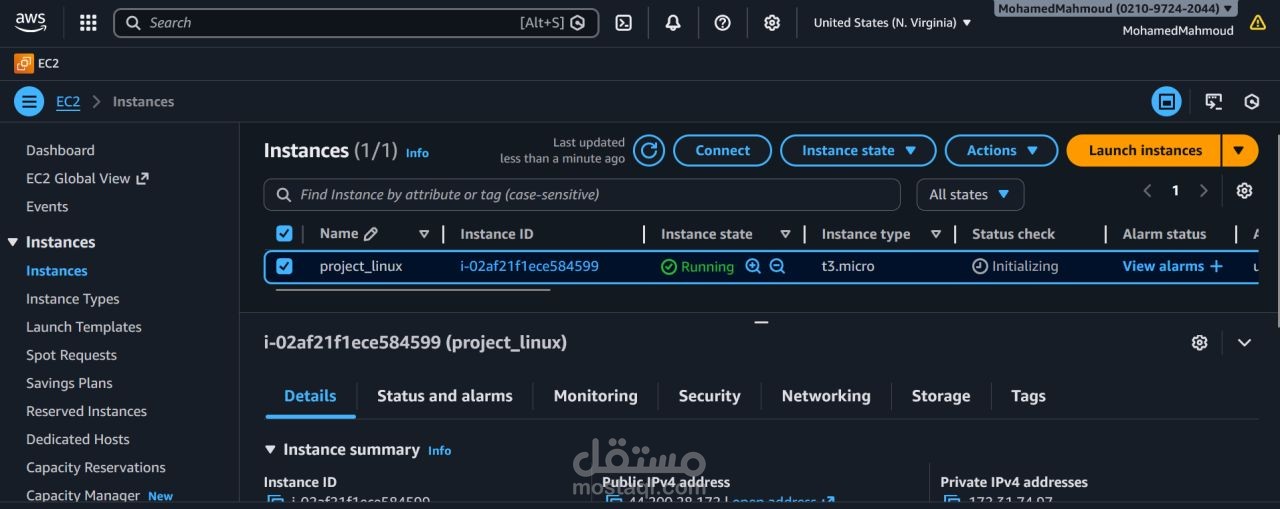This screenshot has width=1280, height=509.
Task: Open instance ID i-02af21f1ece584599 link
Action: 529,266
